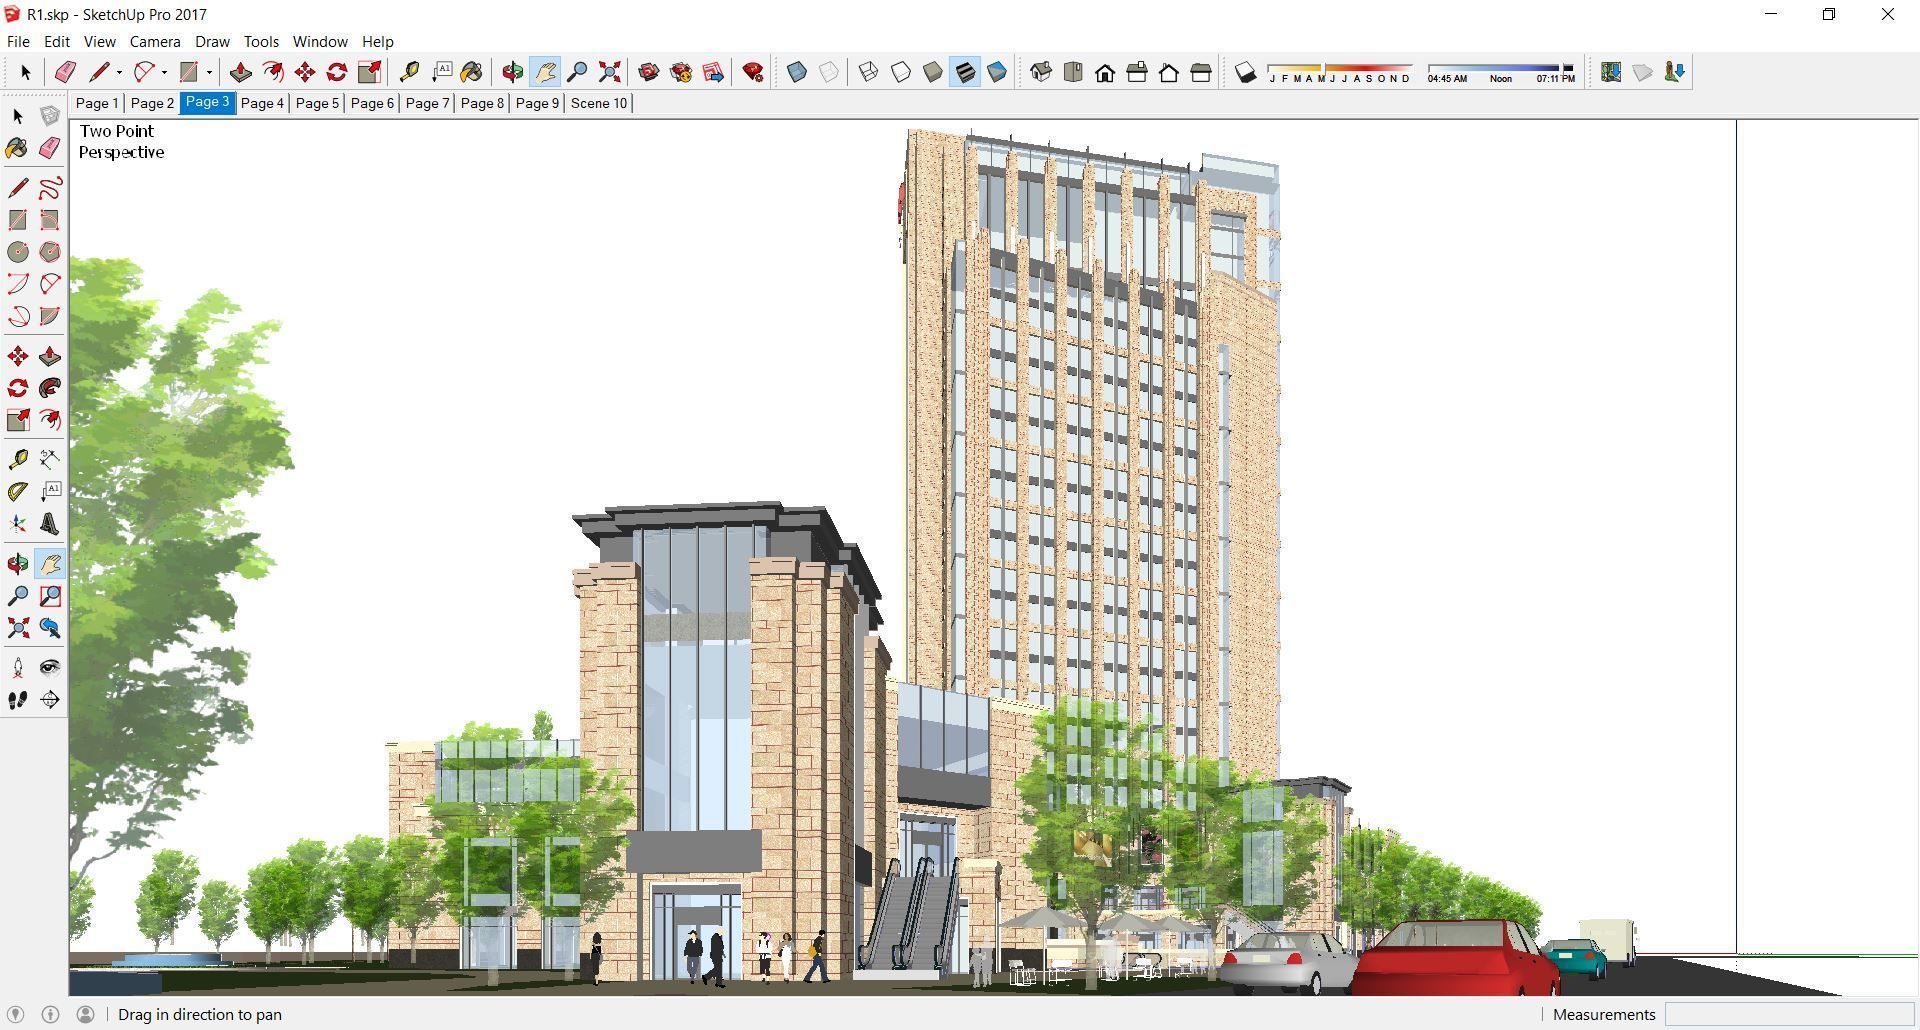Screen dimensions: 1920x1030
Task: Go back with the Previous view tool
Action: 50,628
